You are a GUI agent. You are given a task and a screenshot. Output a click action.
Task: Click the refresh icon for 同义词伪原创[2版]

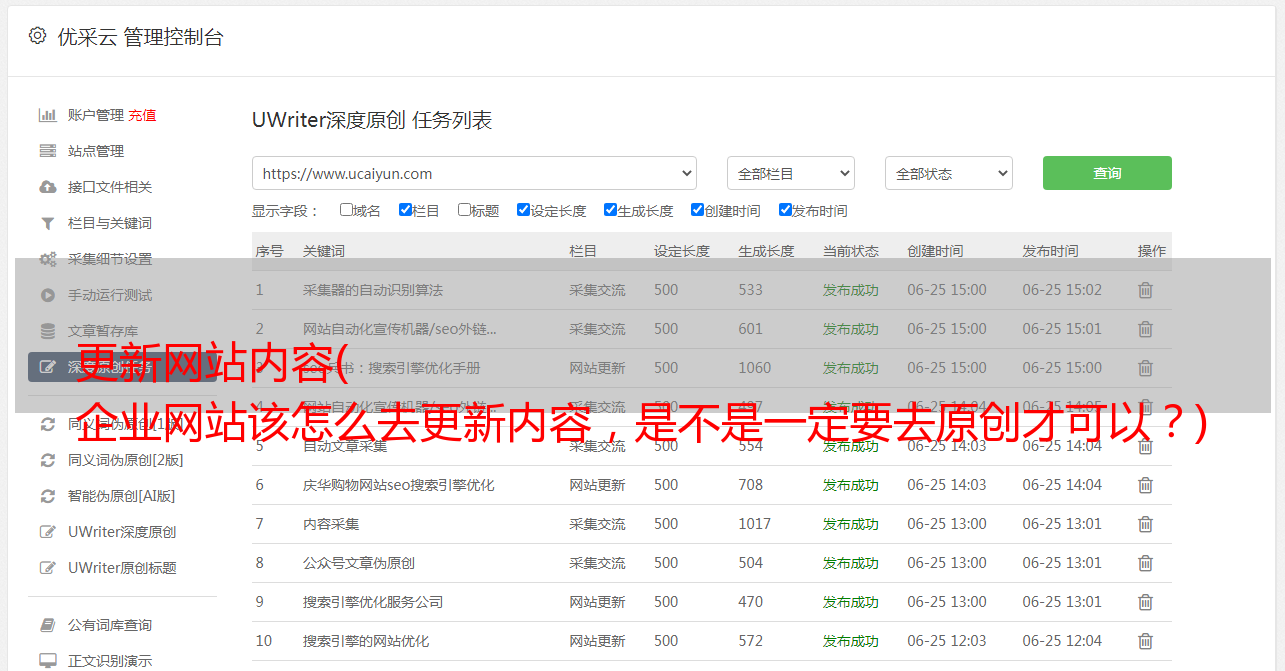(47, 460)
